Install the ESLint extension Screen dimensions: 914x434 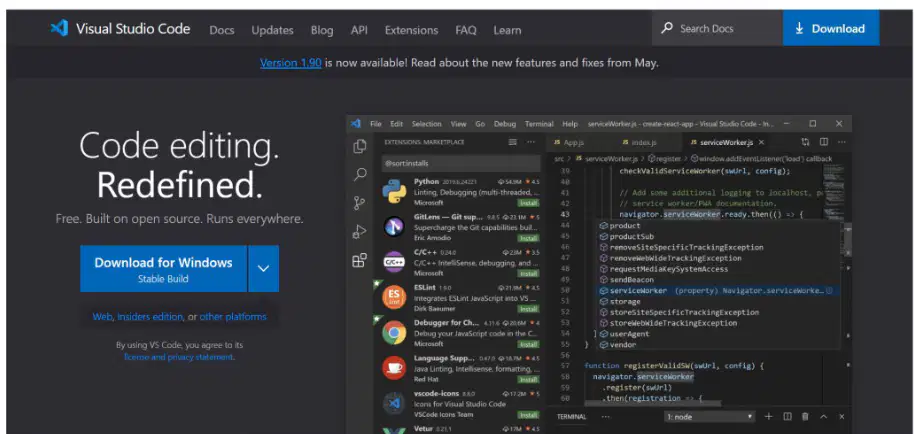tap(528, 309)
